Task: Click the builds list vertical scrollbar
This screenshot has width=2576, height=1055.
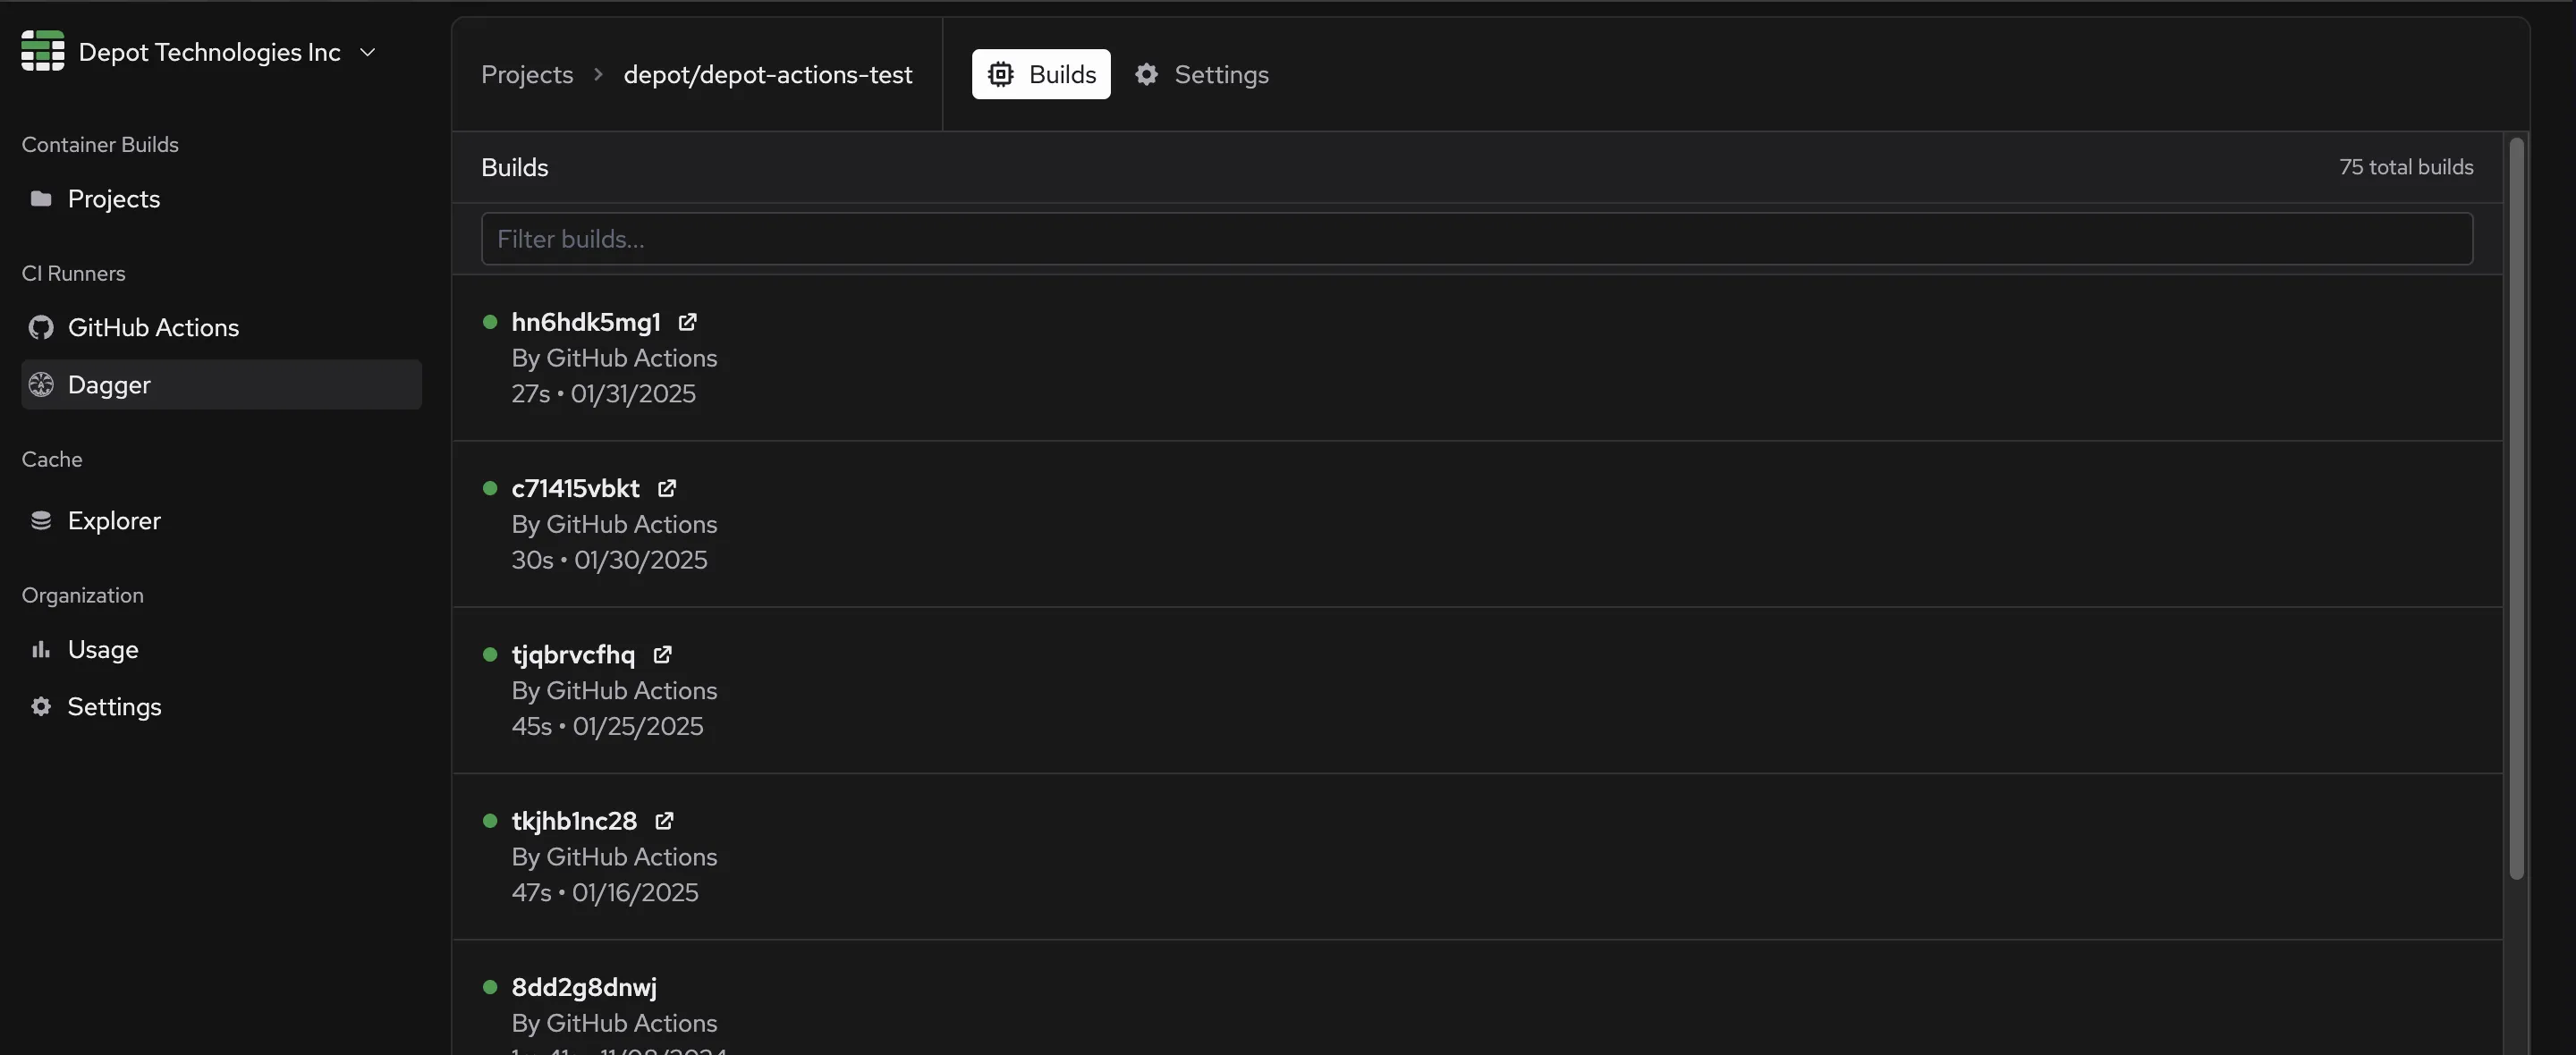Action: 2516,508
